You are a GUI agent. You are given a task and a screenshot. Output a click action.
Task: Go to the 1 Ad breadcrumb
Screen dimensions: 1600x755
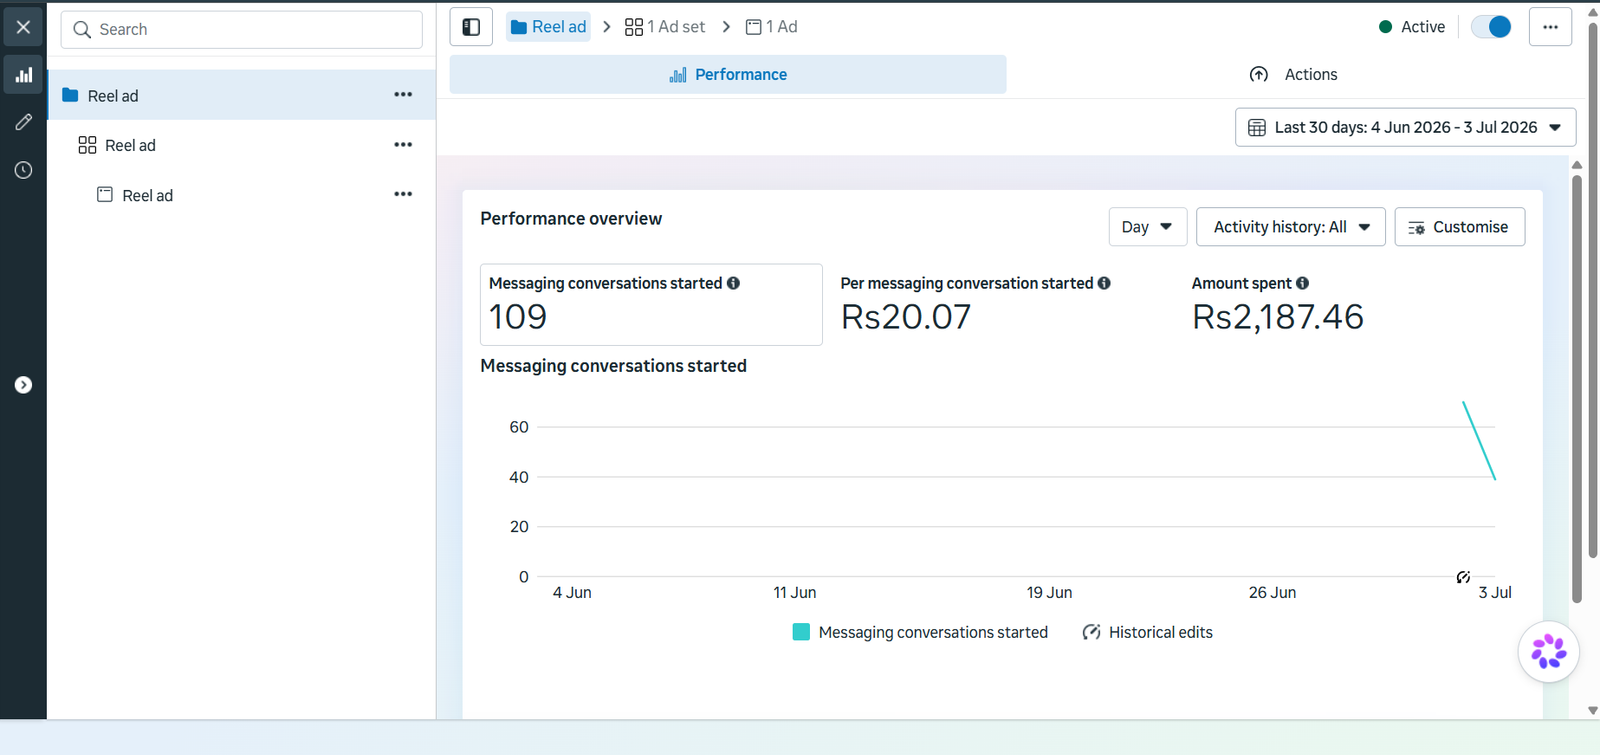click(772, 27)
